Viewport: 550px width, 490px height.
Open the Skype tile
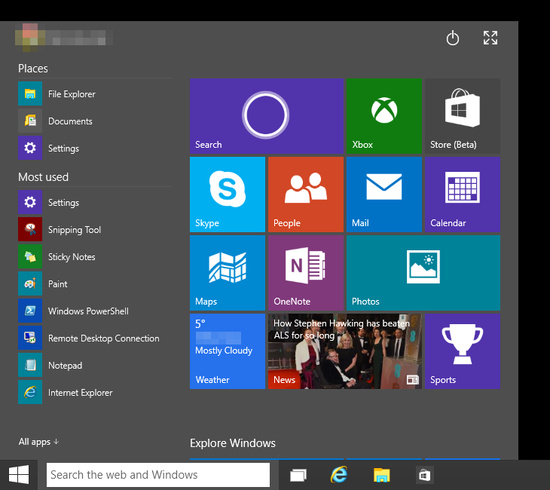(227, 194)
